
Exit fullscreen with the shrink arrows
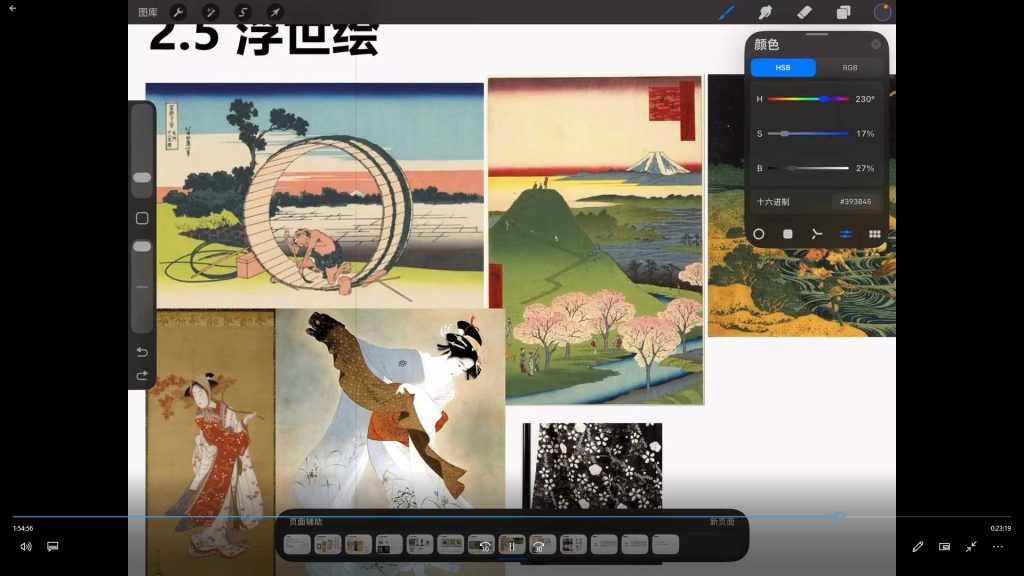pyautogui.click(x=971, y=547)
